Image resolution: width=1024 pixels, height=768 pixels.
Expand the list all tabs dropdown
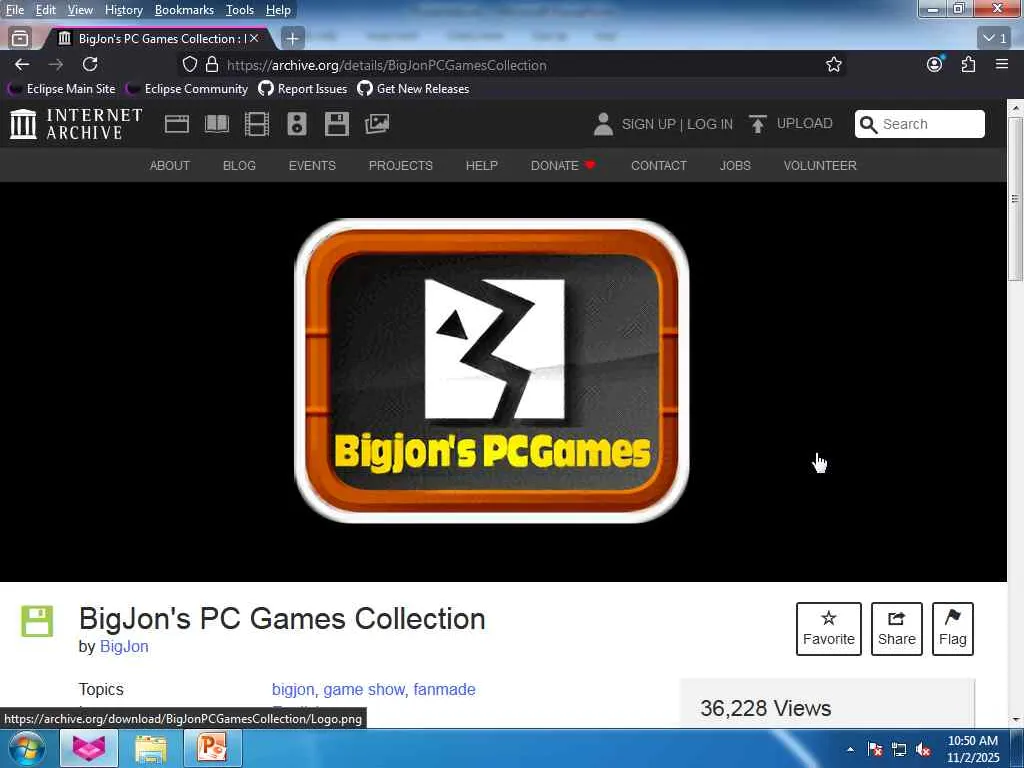pyautogui.click(x=995, y=39)
